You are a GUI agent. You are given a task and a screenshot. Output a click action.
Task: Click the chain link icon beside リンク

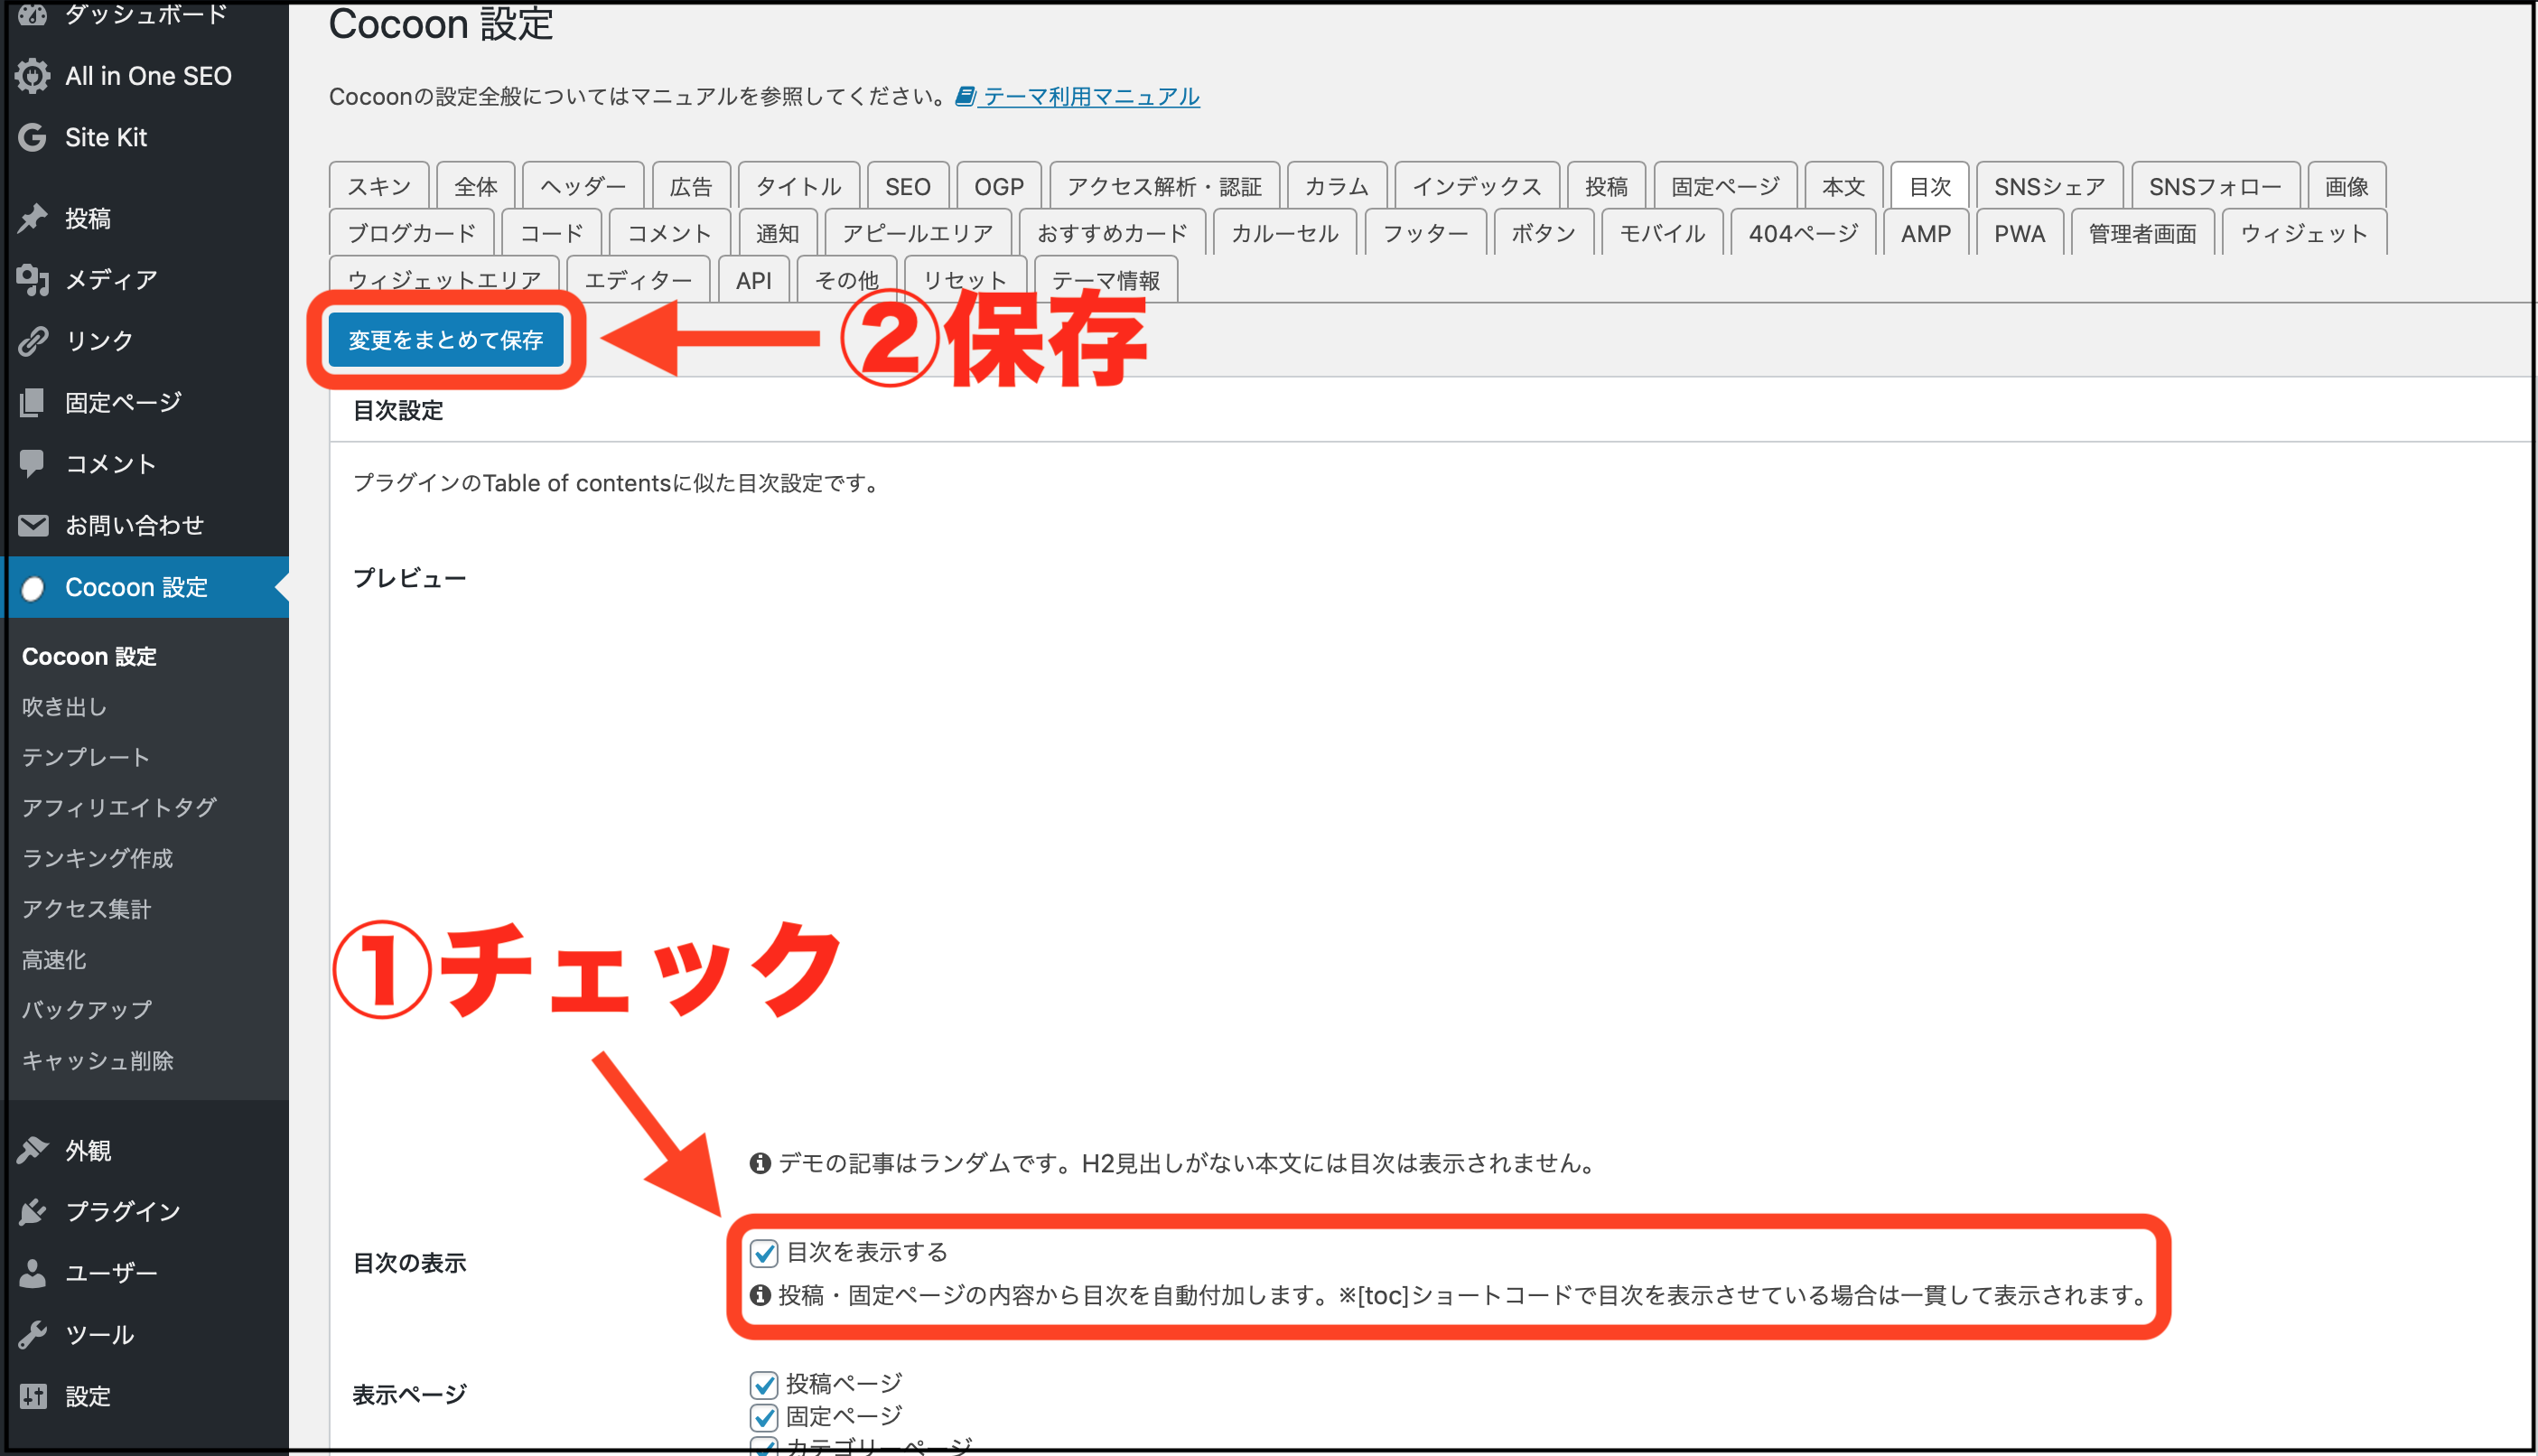33,341
